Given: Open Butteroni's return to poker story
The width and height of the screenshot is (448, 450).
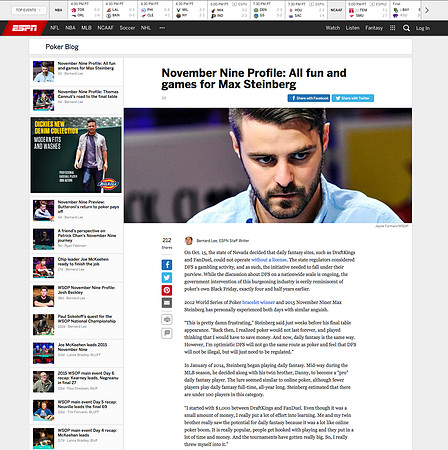Looking at the screenshot, I should click(88, 207).
